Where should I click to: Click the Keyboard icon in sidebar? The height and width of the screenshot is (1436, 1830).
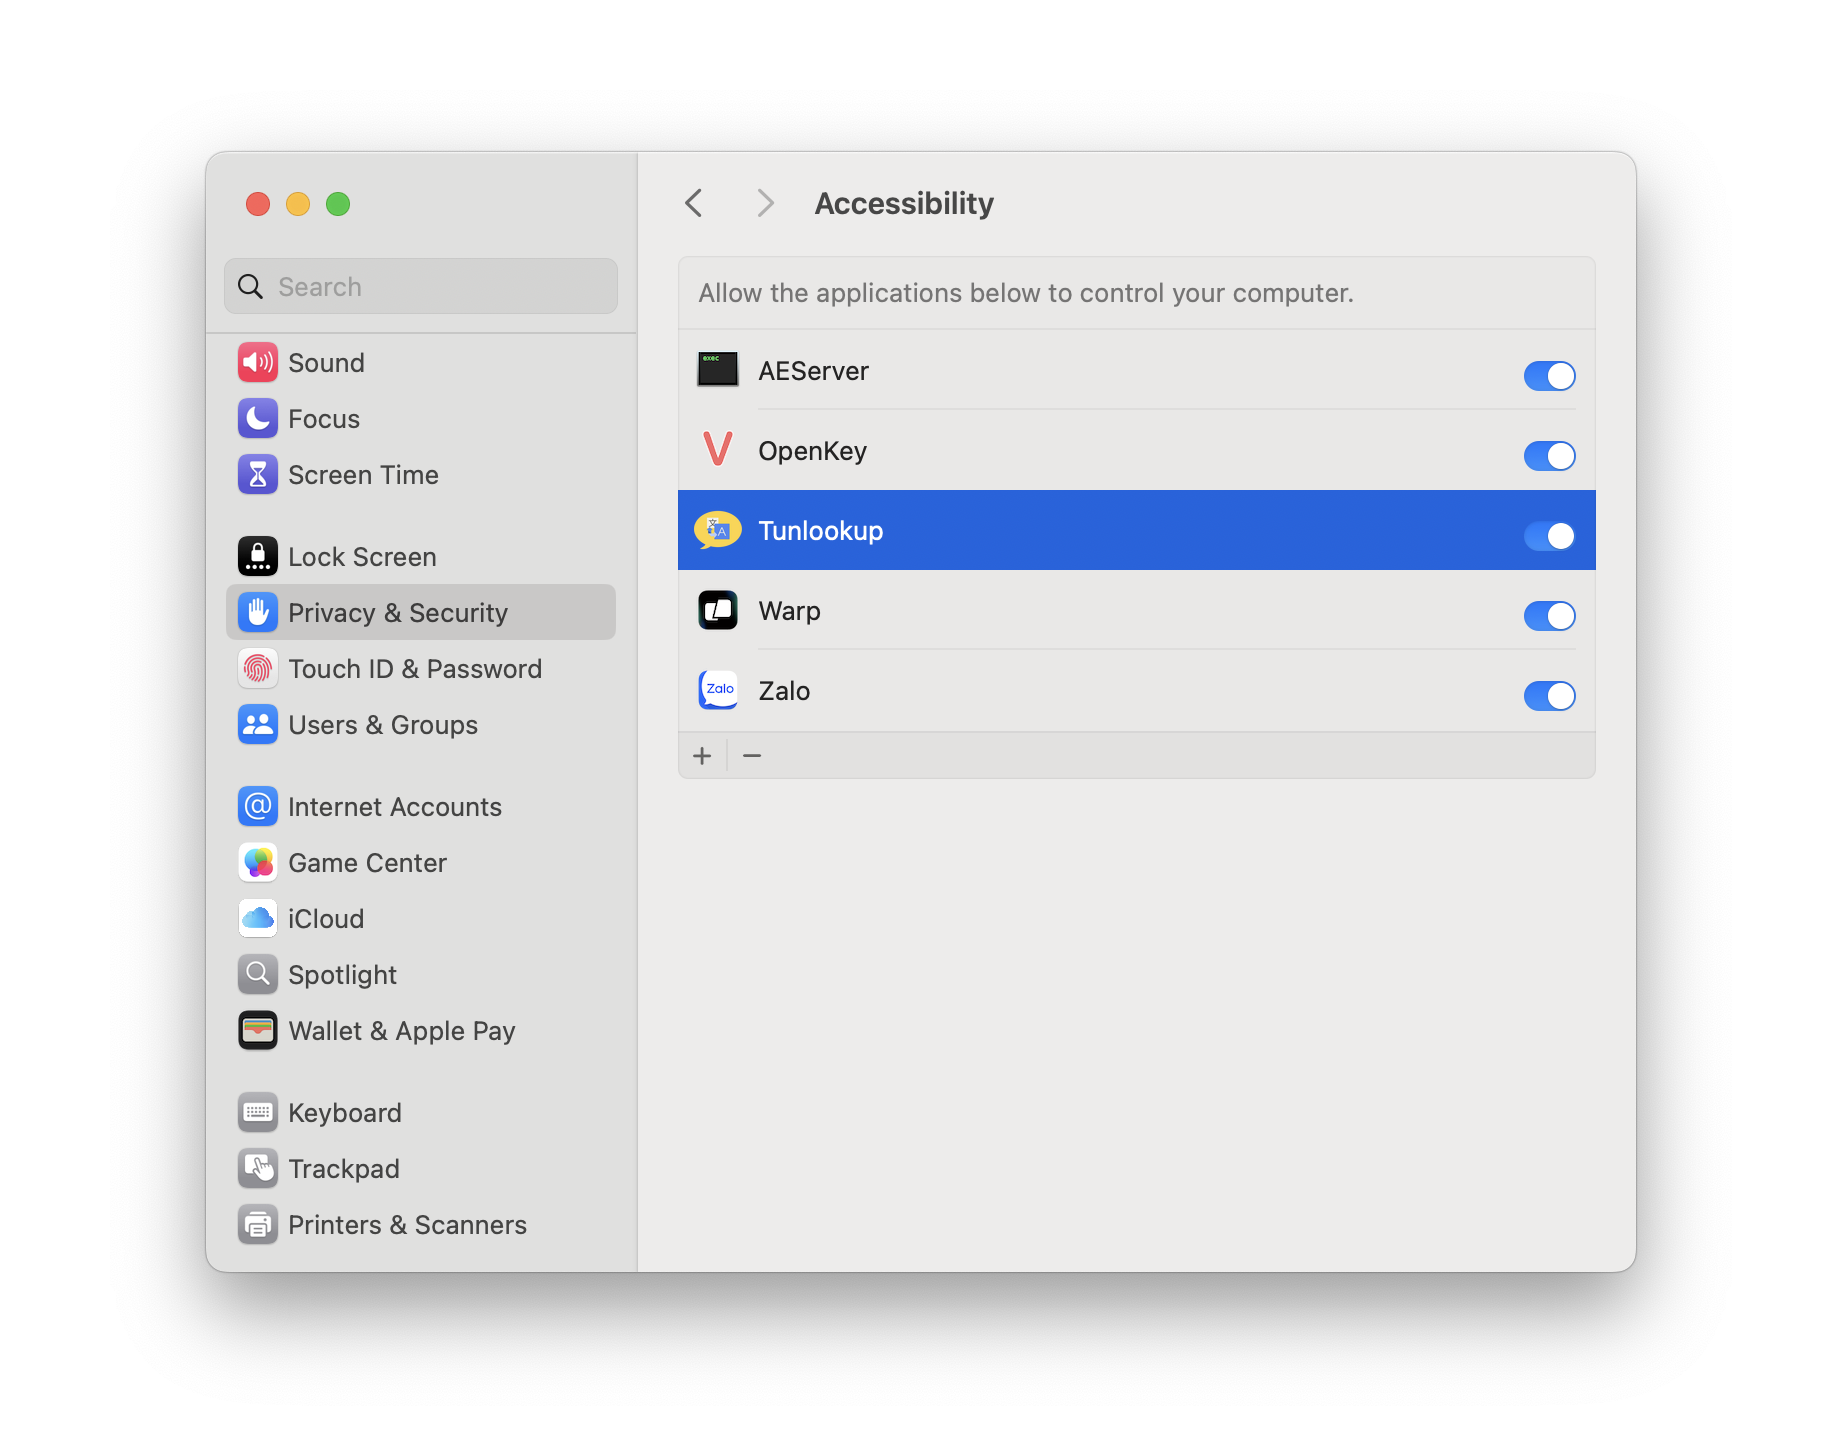pyautogui.click(x=258, y=1112)
